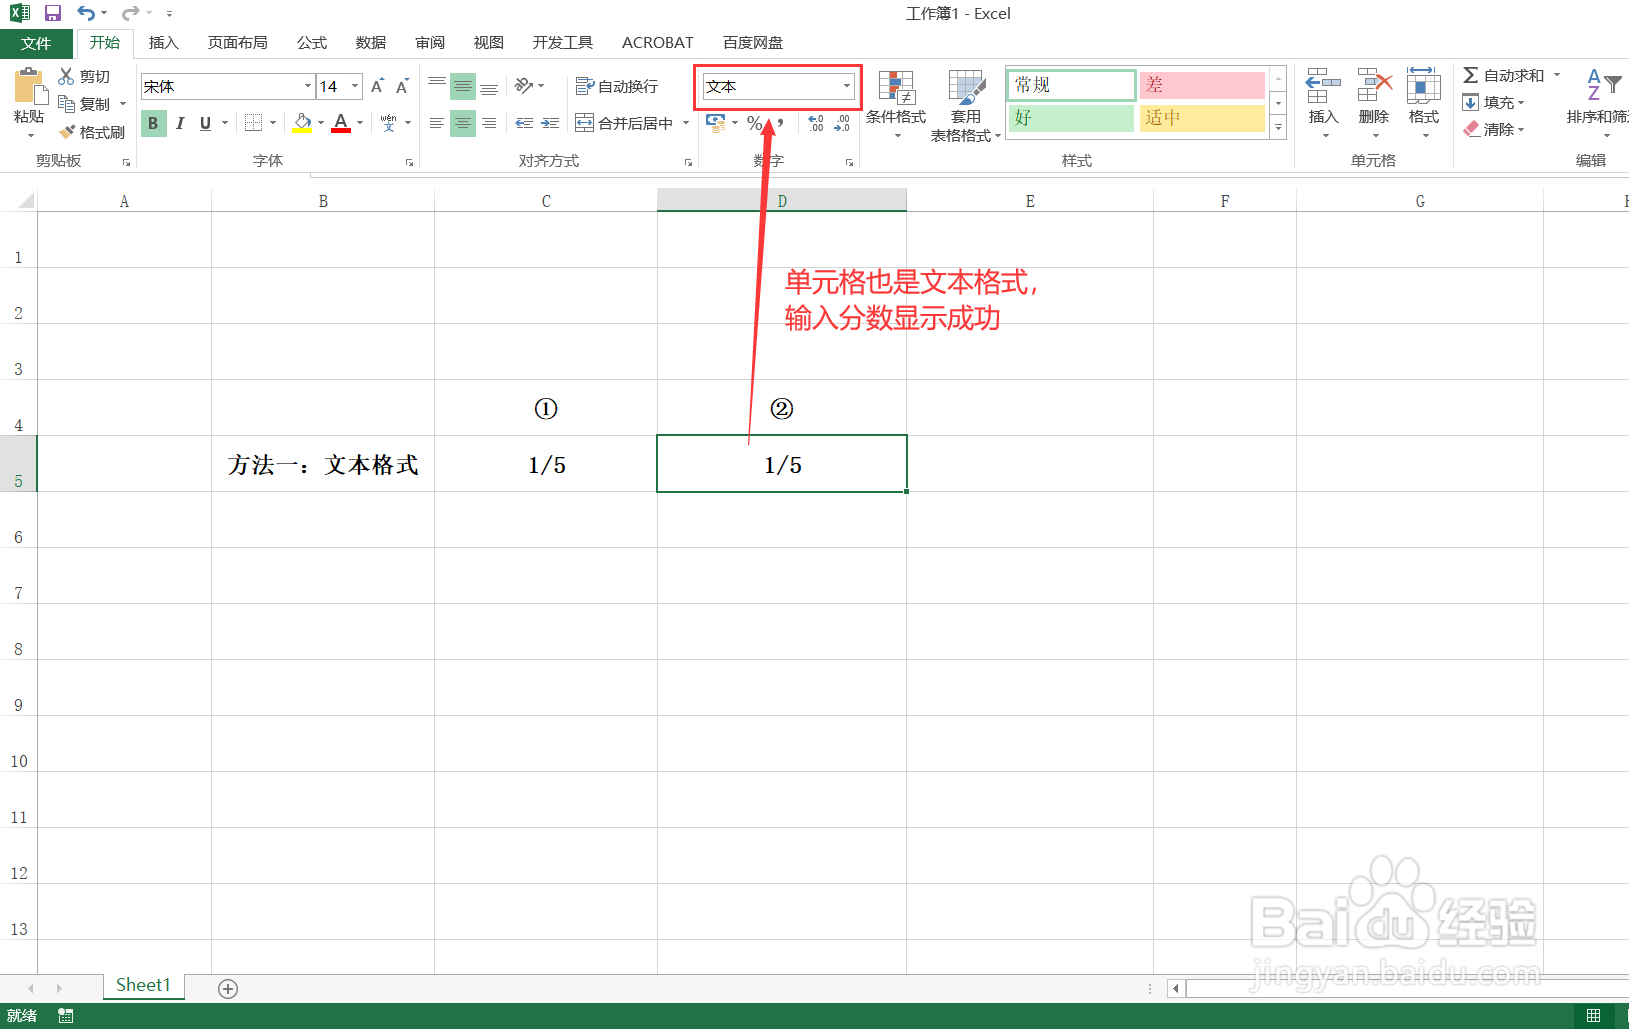Open font color dropdown arrow

(360, 123)
